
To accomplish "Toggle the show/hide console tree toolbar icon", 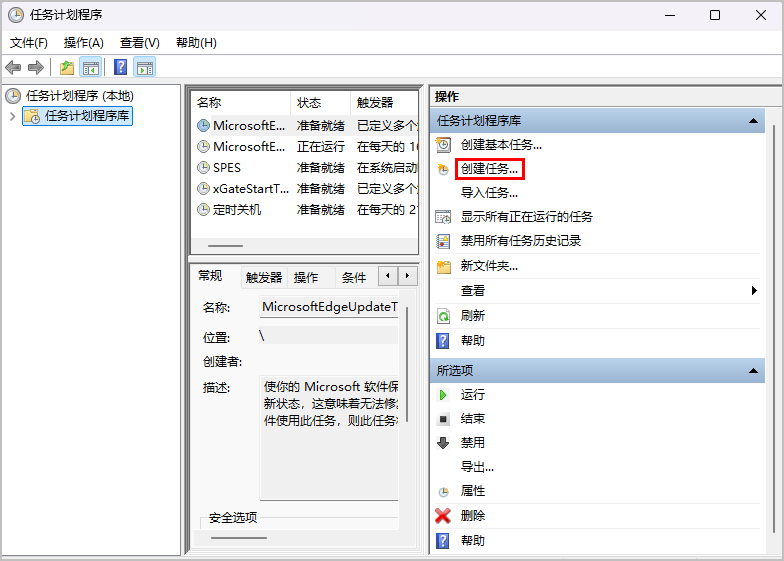I will pos(91,68).
